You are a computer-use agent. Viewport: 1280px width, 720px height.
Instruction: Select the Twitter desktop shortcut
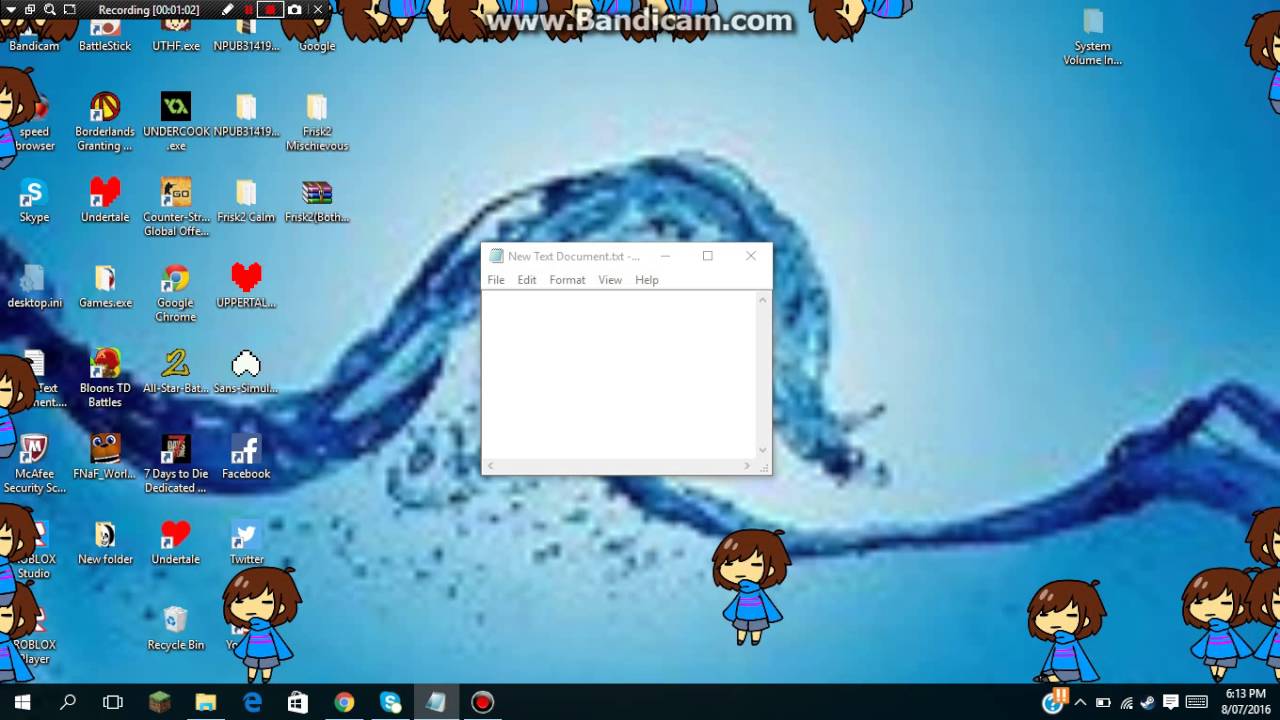246,543
